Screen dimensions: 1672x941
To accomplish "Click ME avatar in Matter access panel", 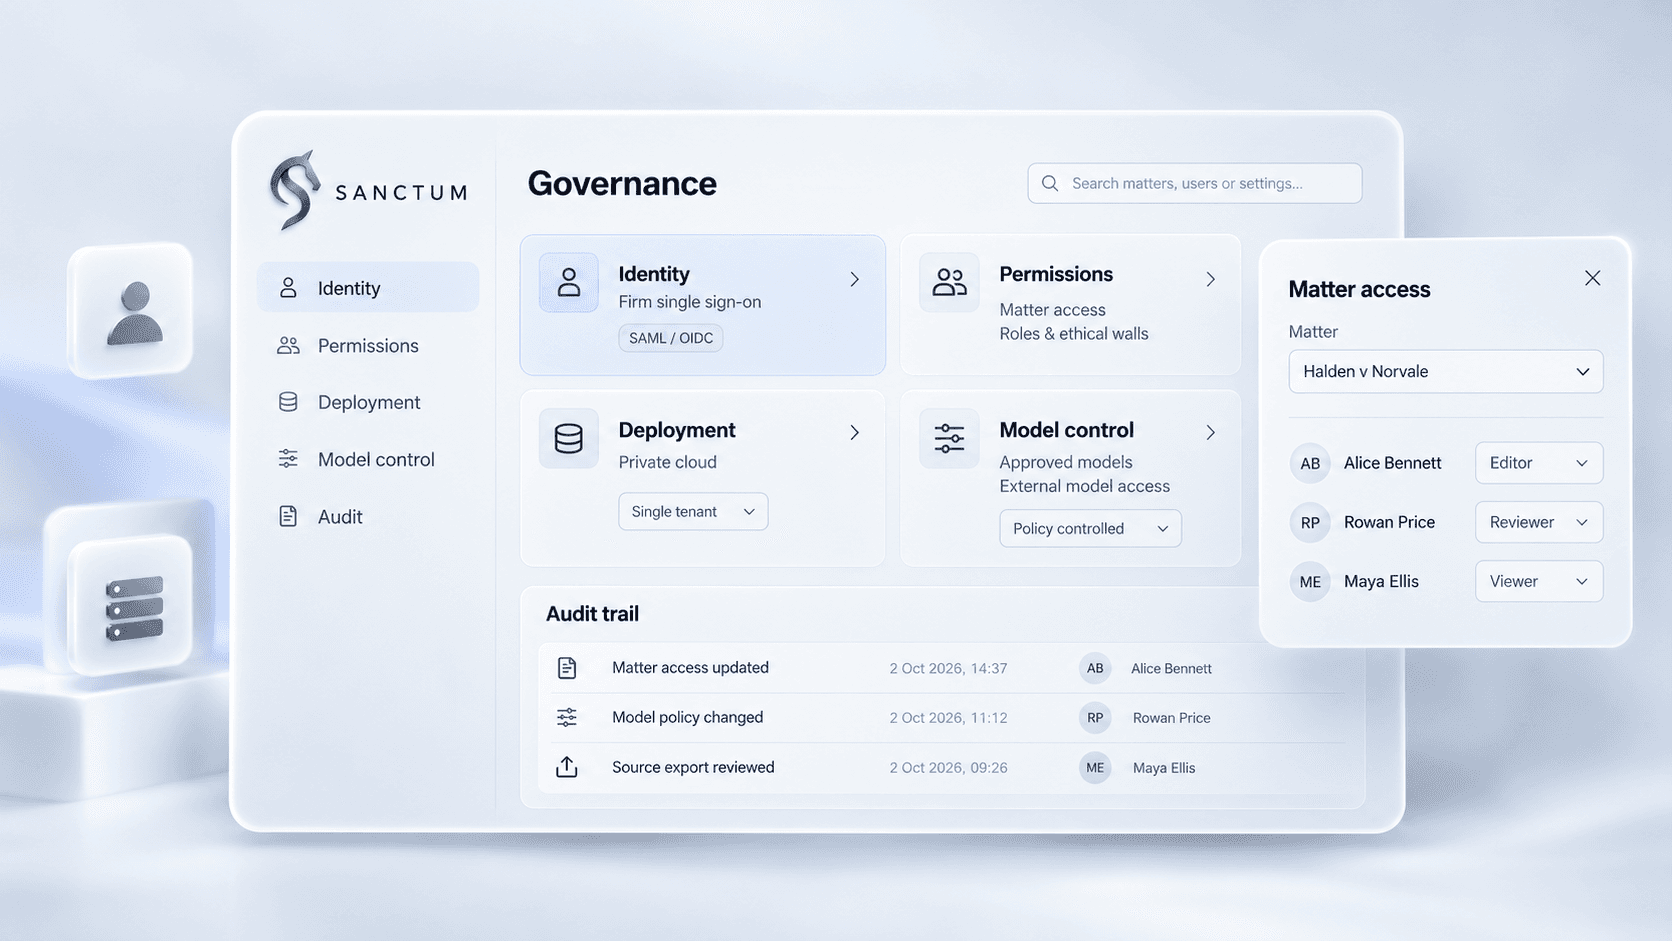I will [1310, 581].
